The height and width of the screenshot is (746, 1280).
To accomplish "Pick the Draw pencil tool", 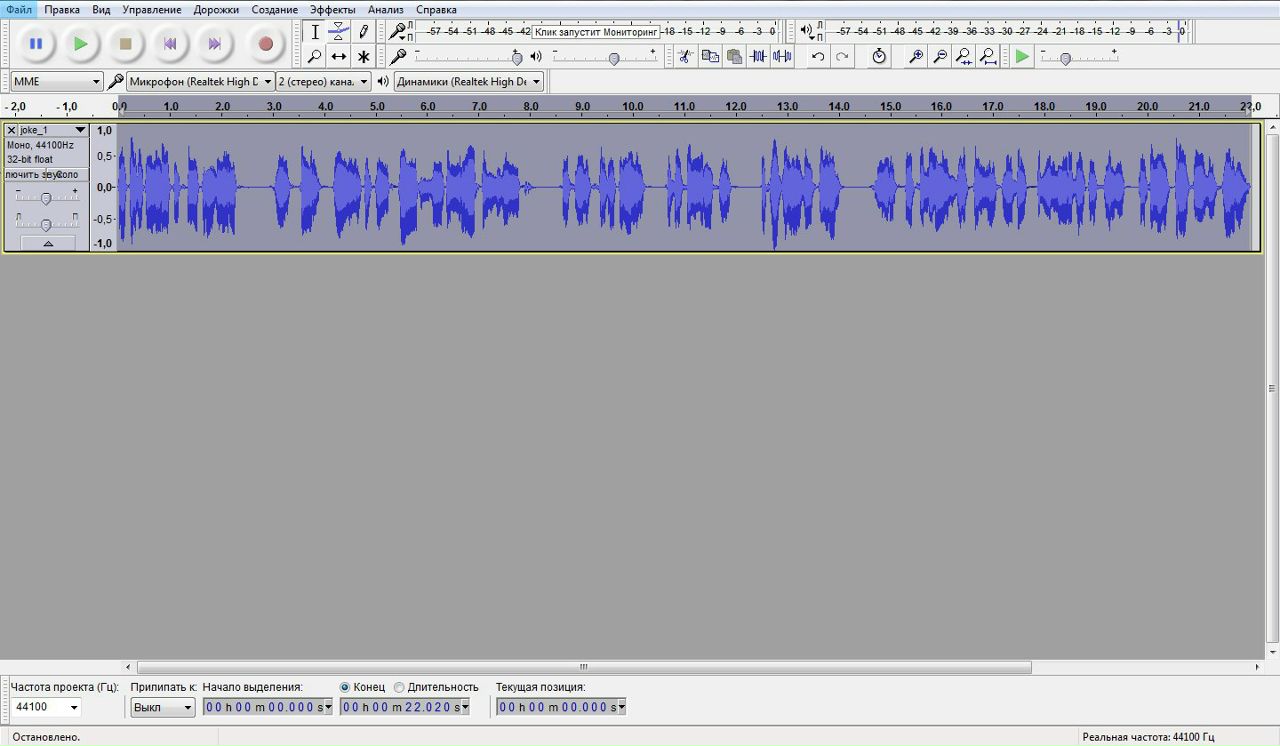I will [x=364, y=31].
